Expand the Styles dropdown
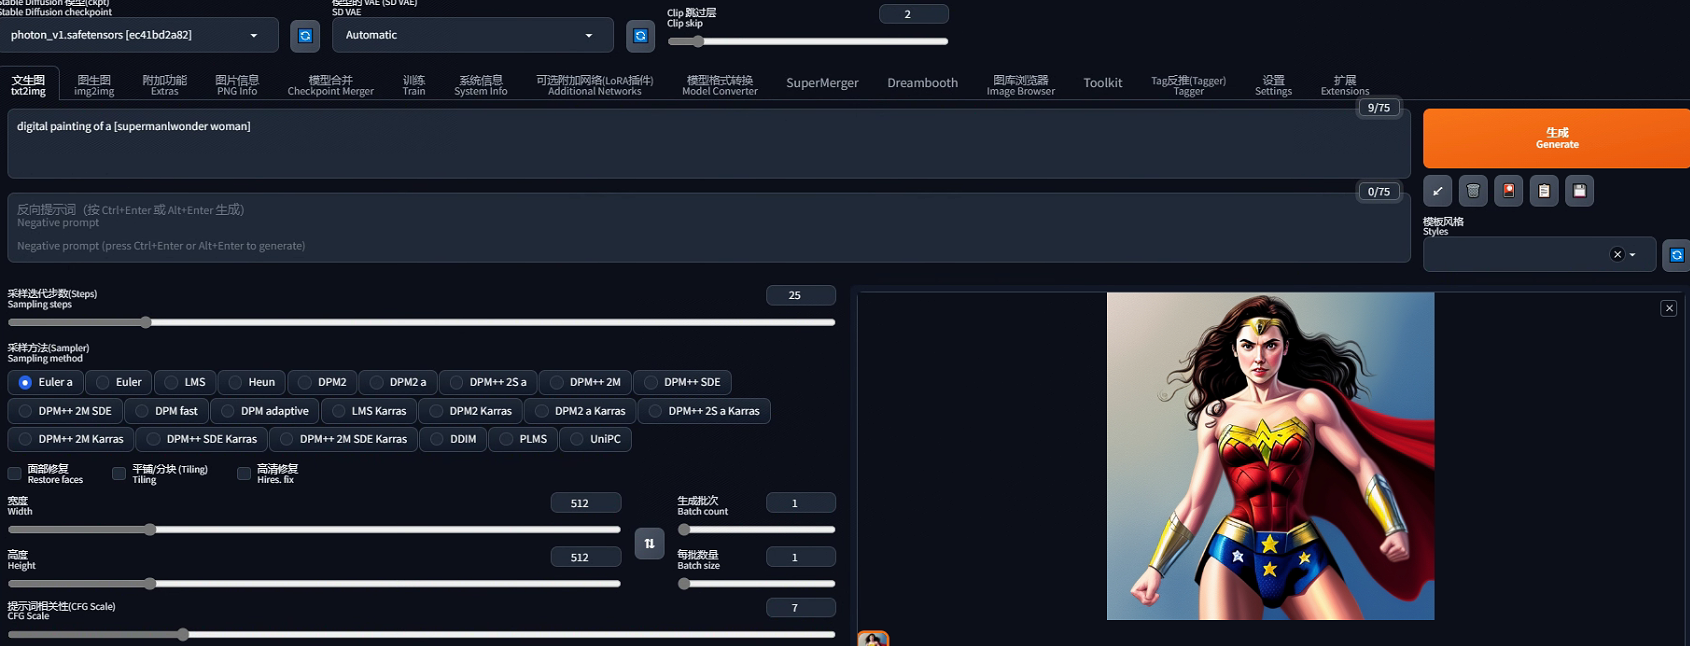 1633,255
